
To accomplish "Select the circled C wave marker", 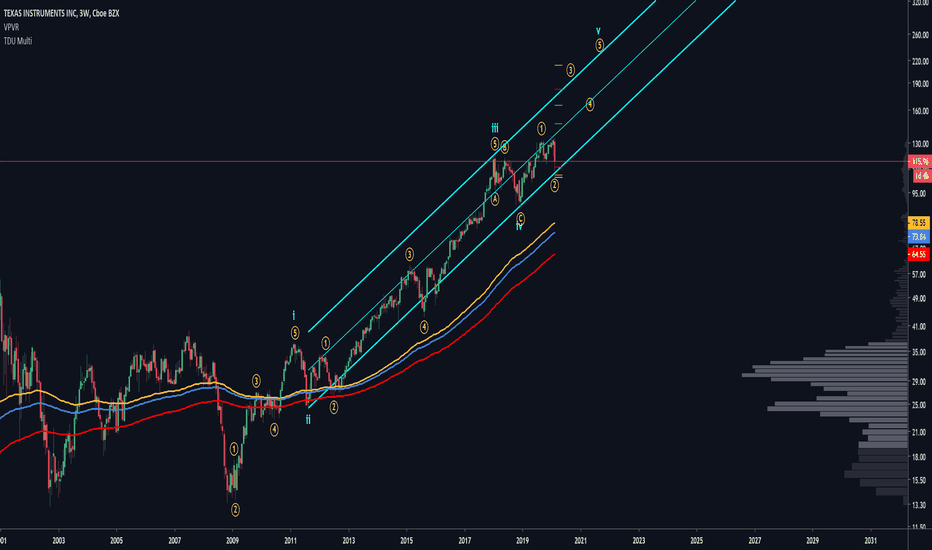I will 520,219.
